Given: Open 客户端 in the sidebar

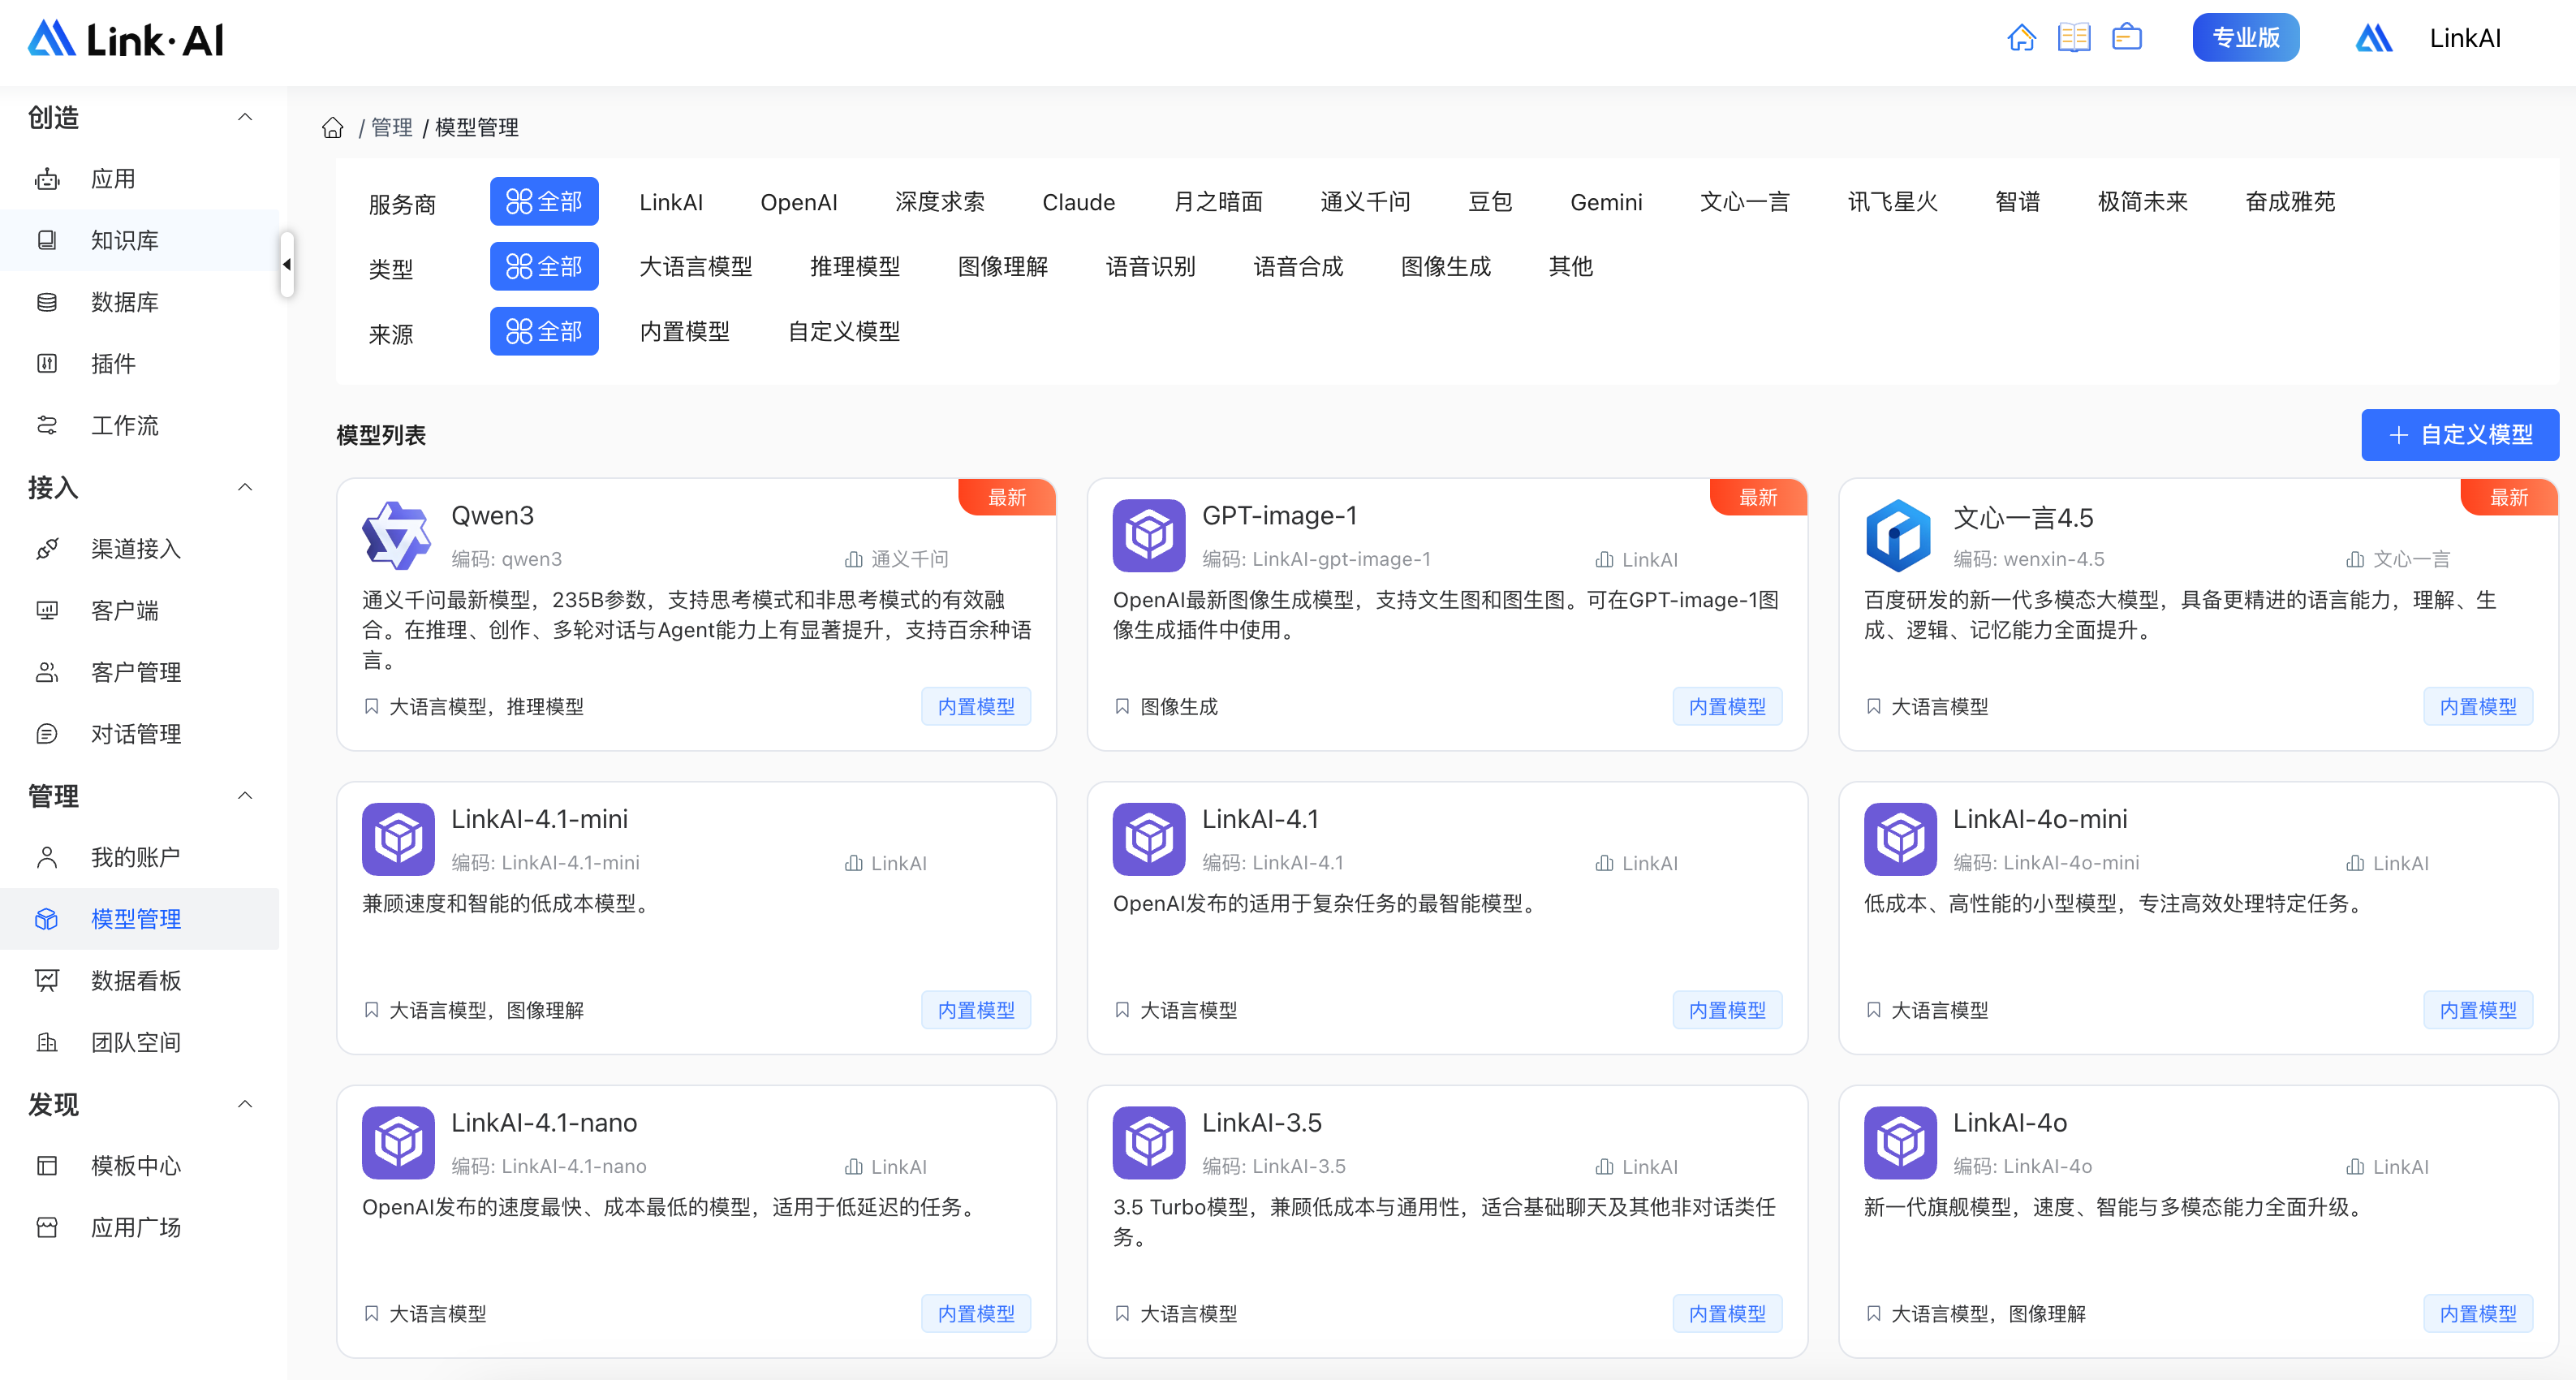Looking at the screenshot, I should (140, 611).
